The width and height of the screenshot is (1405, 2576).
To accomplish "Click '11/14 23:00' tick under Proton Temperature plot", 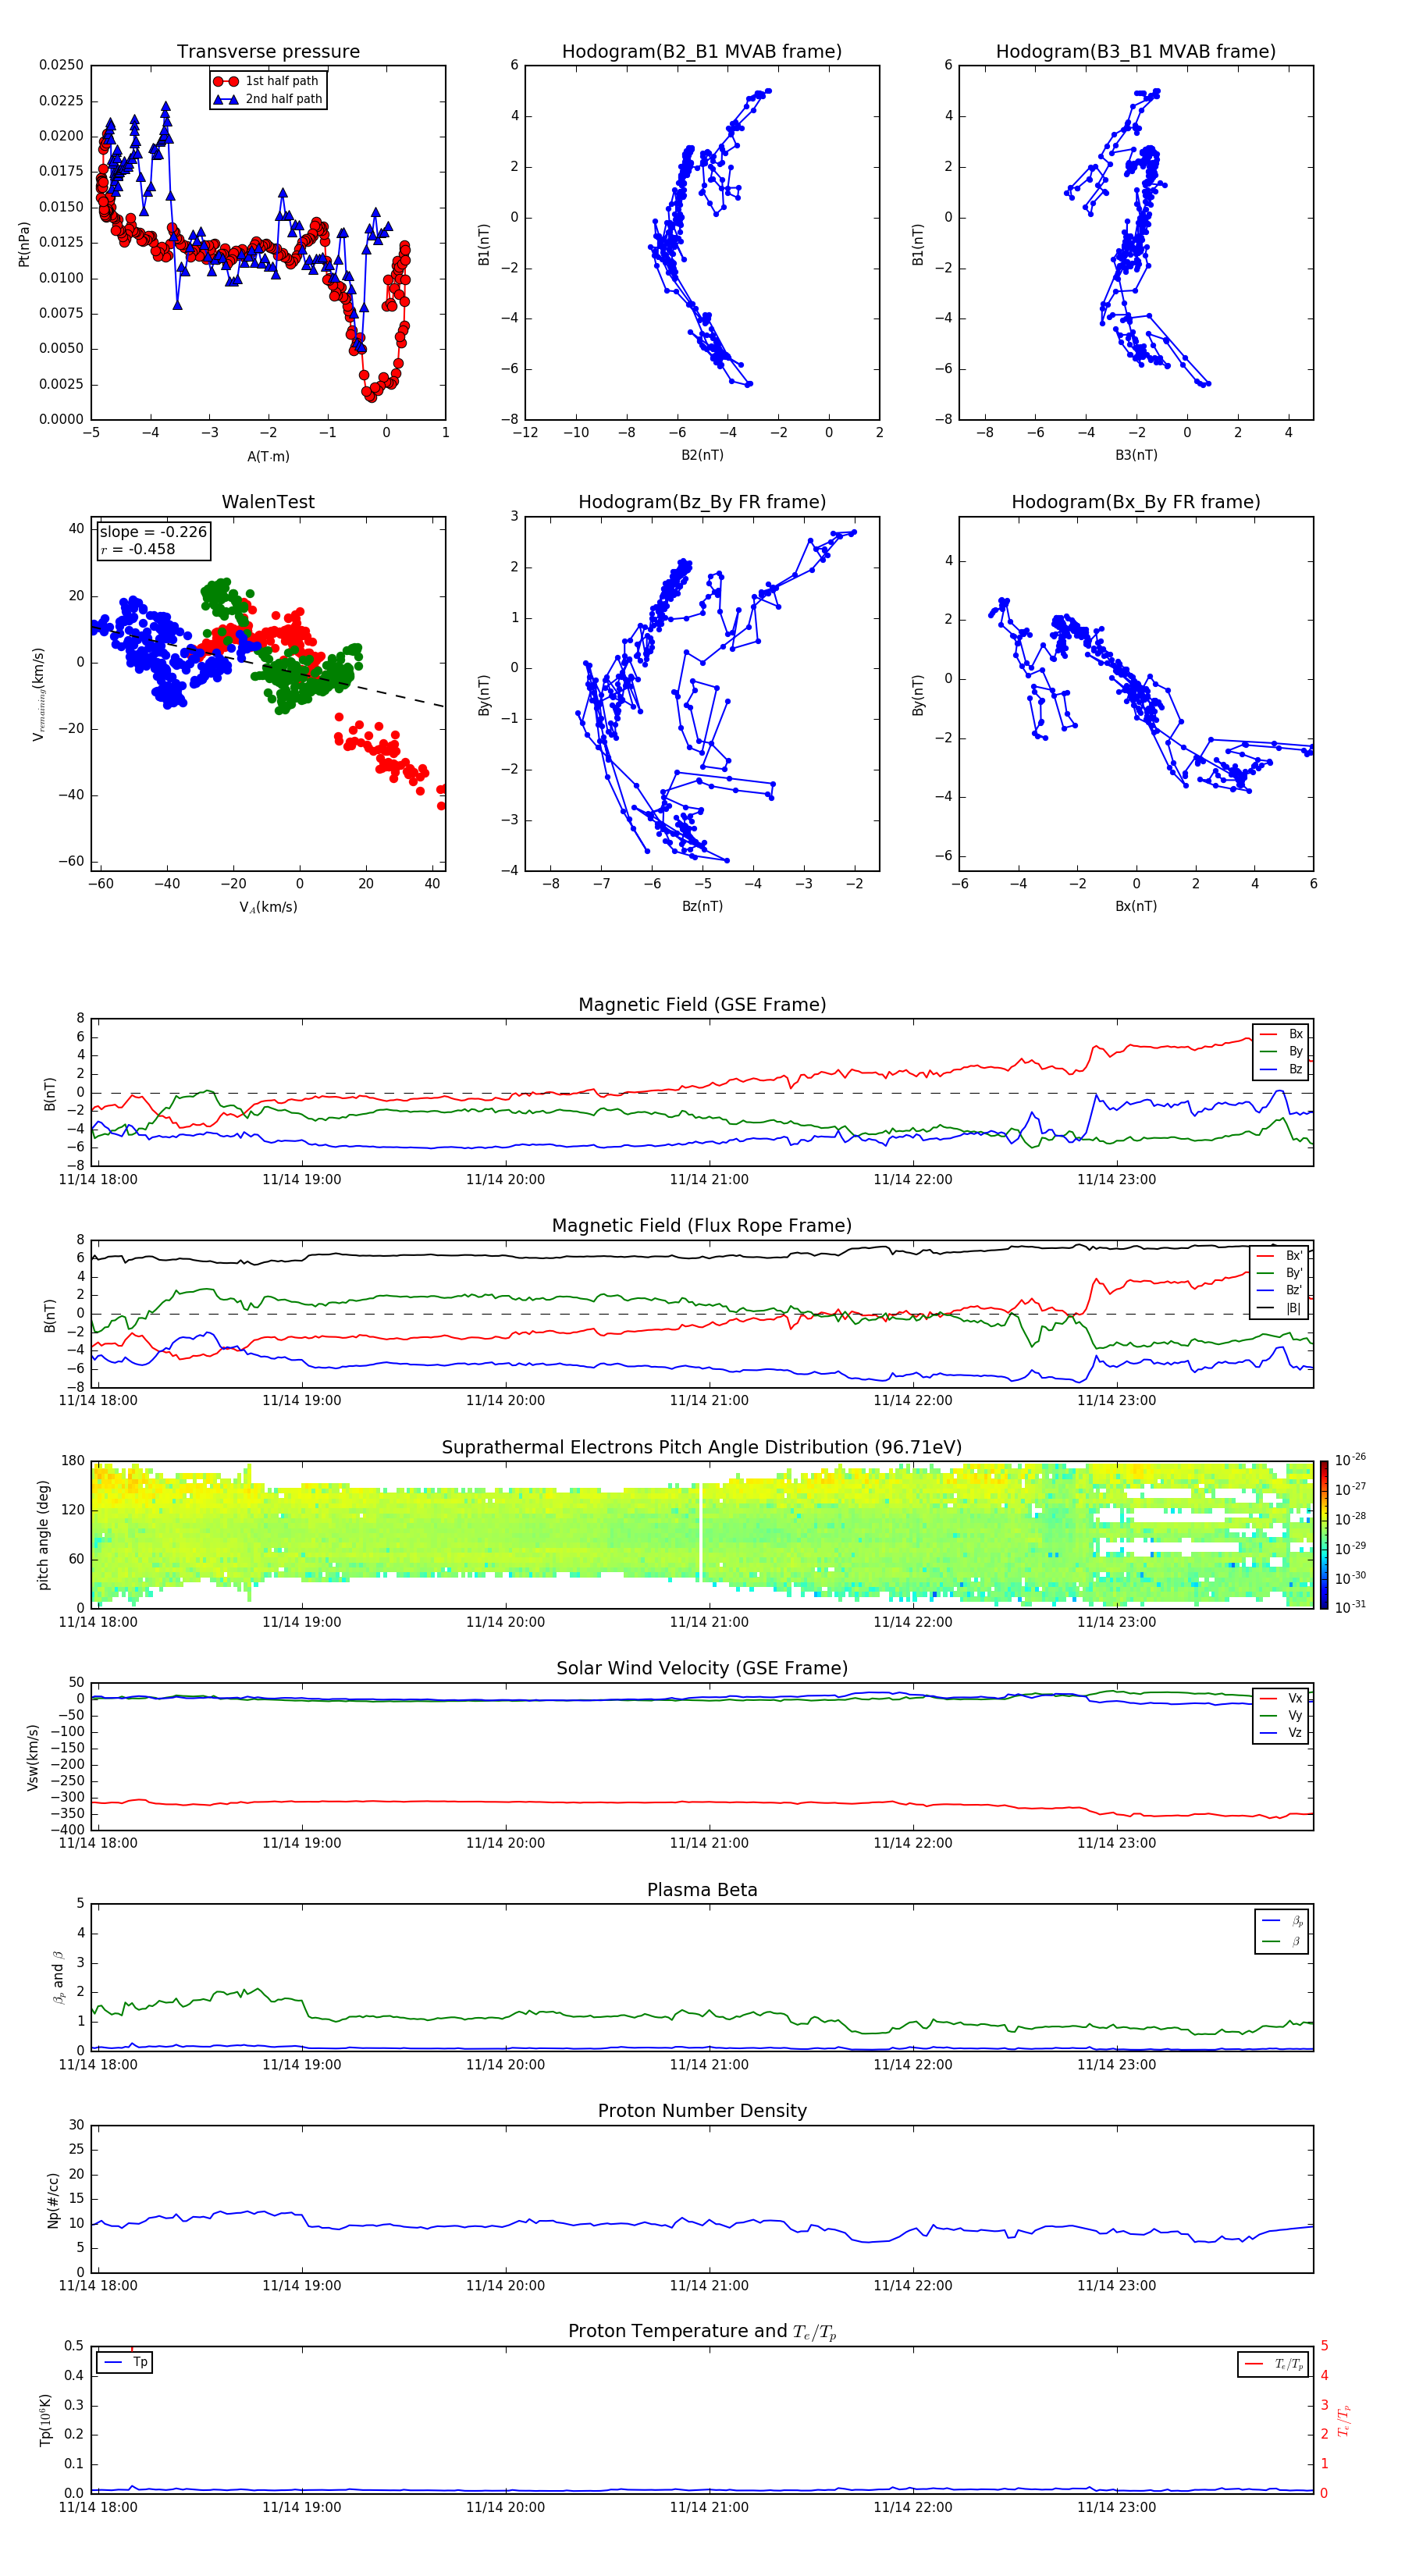I will click(x=1116, y=2508).
